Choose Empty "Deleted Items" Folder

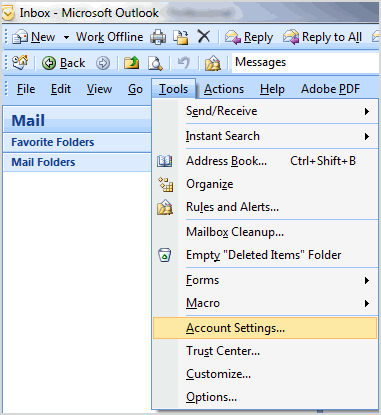coord(265,255)
